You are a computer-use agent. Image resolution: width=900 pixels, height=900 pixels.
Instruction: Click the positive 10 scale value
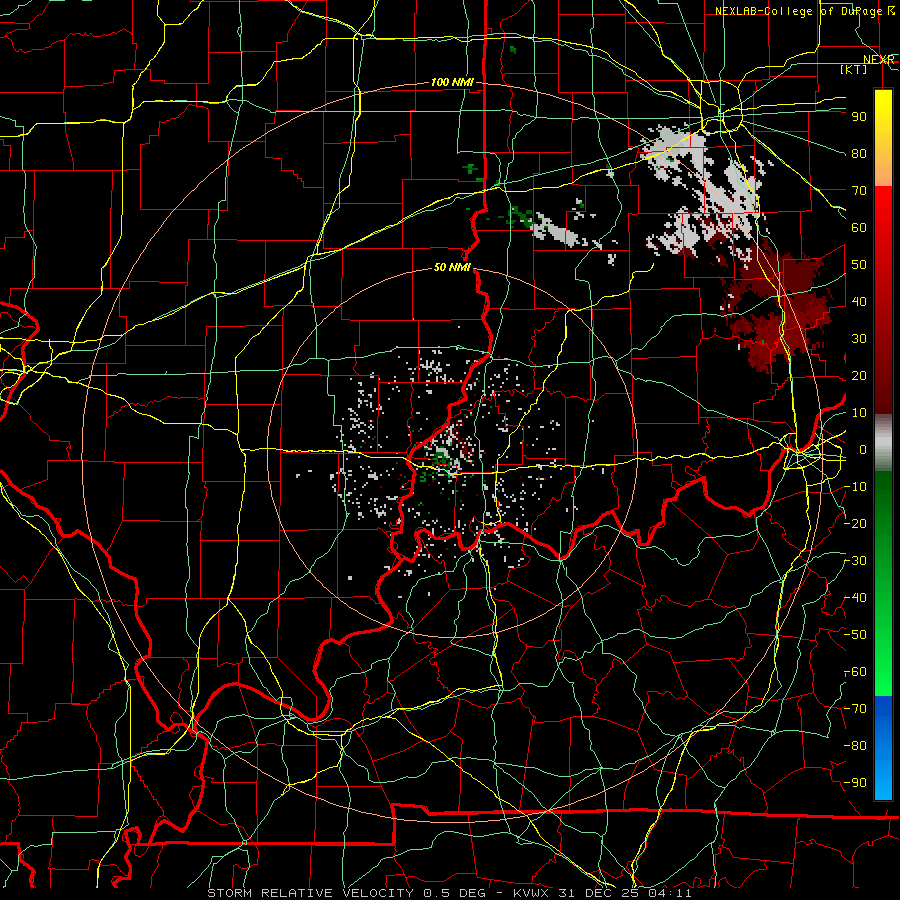pyautogui.click(x=859, y=413)
